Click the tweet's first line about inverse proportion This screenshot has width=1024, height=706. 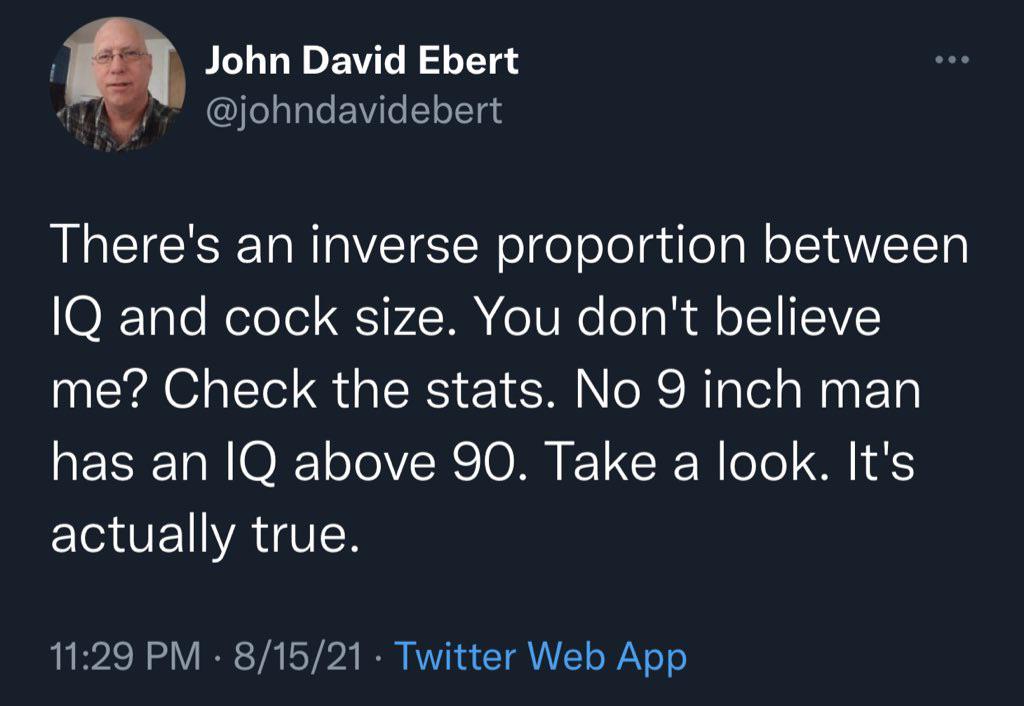tap(509, 248)
